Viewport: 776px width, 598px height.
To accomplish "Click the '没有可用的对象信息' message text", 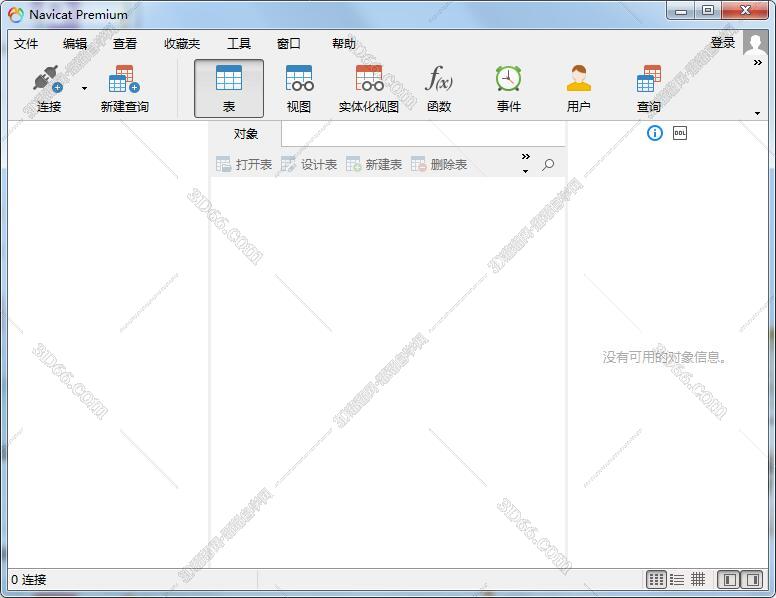I will click(665, 357).
